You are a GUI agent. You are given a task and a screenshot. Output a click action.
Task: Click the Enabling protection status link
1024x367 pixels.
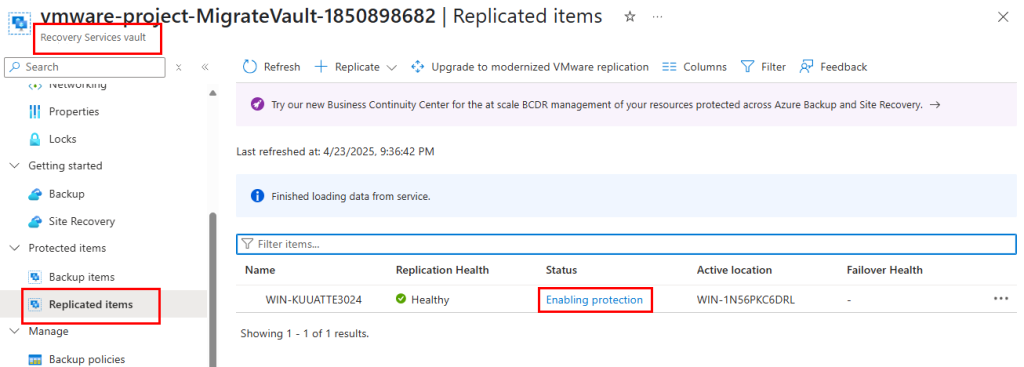[594, 300]
